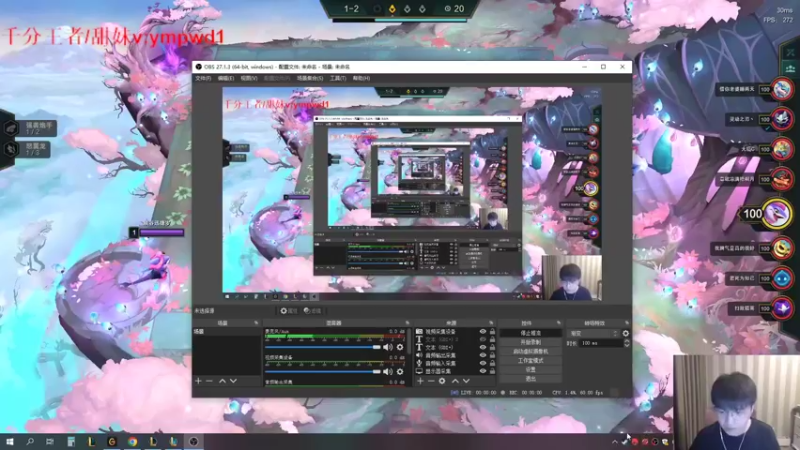Toggle visibility of the 文本 (GDI+) source
The width and height of the screenshot is (800, 450).
point(483,347)
